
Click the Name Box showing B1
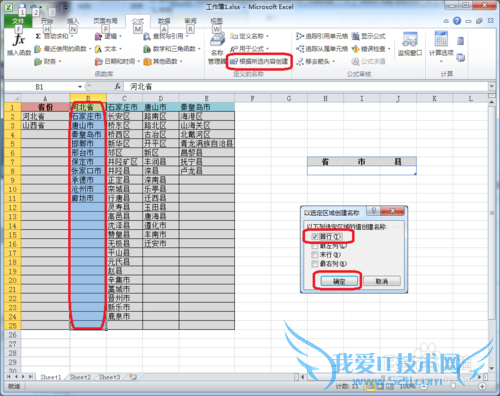coord(41,87)
